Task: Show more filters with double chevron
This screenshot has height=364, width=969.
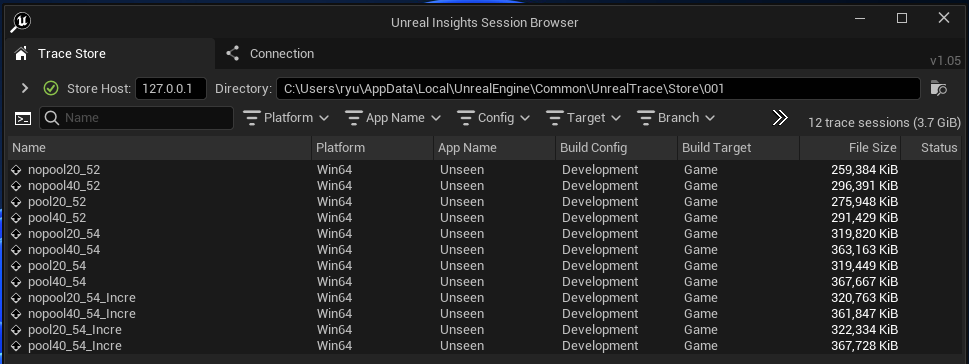Action: point(780,118)
